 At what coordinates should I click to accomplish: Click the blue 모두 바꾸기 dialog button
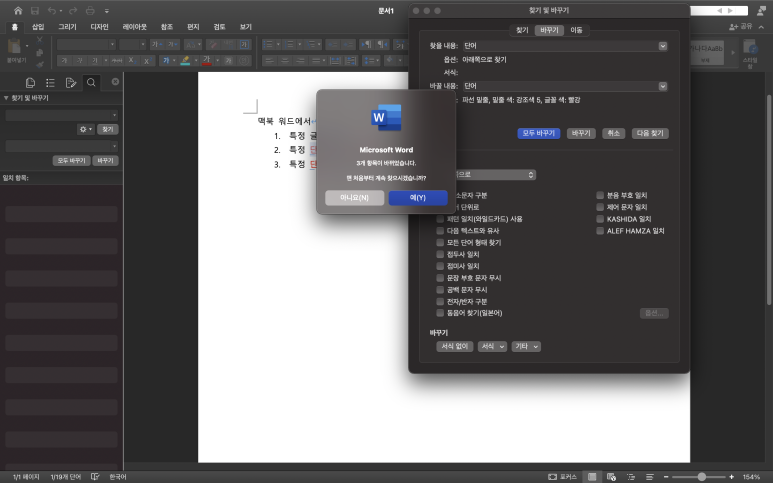point(538,134)
